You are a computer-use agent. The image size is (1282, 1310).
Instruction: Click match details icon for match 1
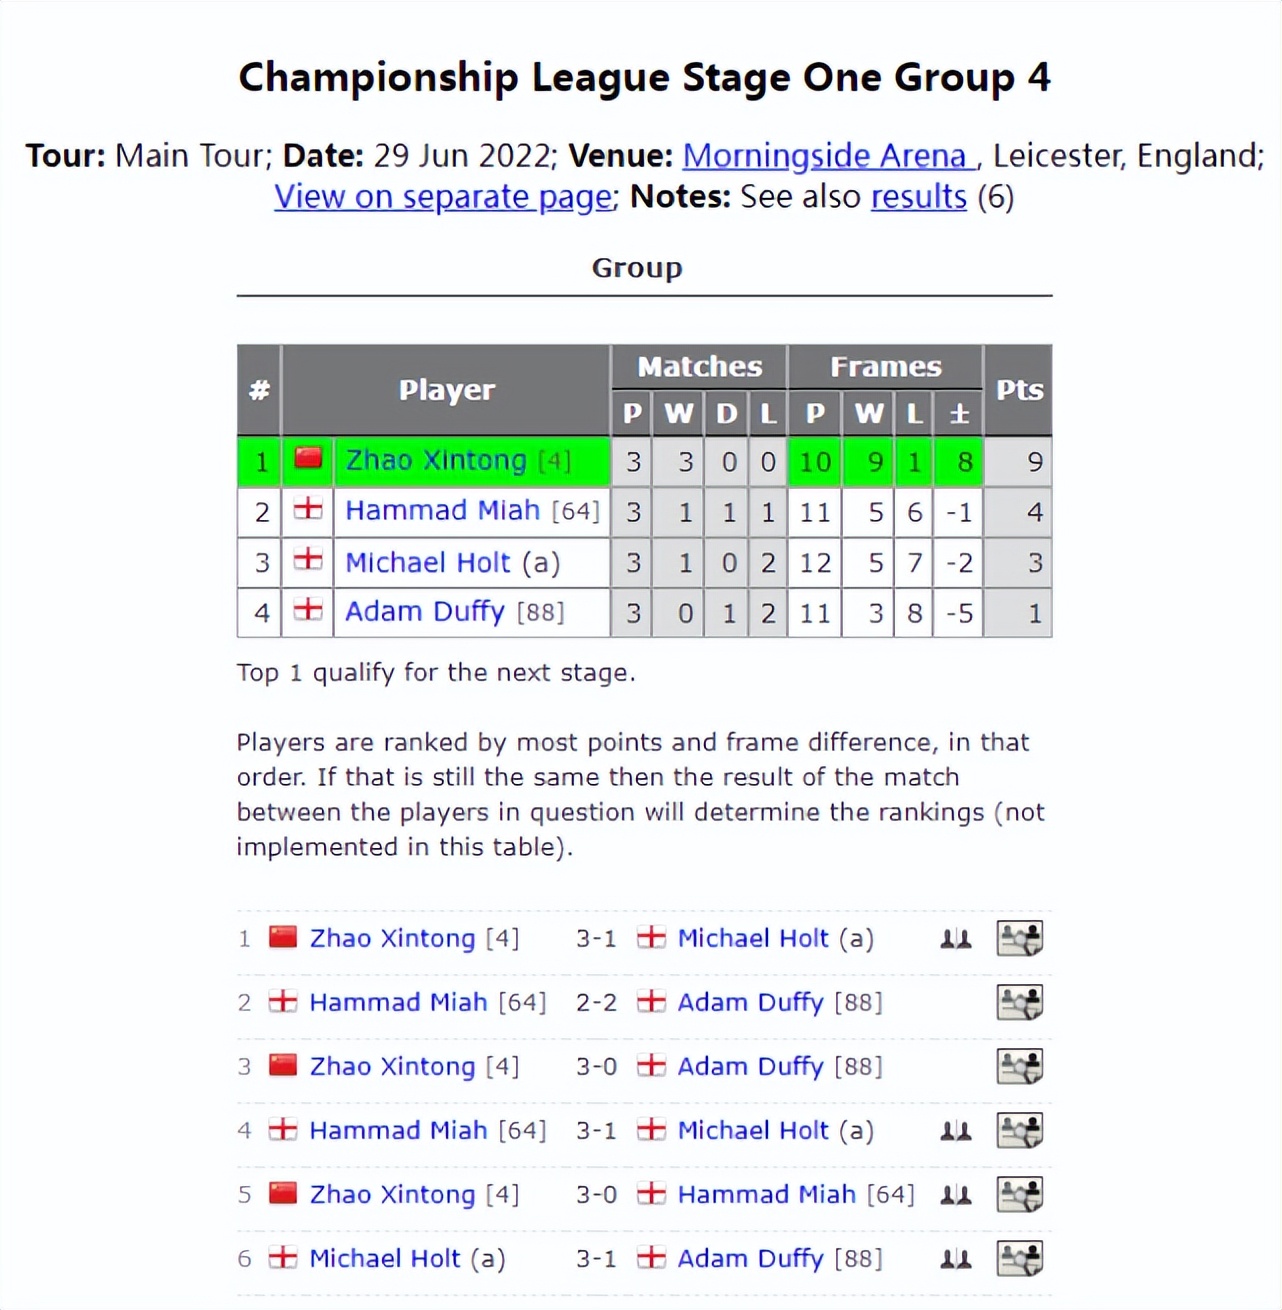coord(1020,938)
